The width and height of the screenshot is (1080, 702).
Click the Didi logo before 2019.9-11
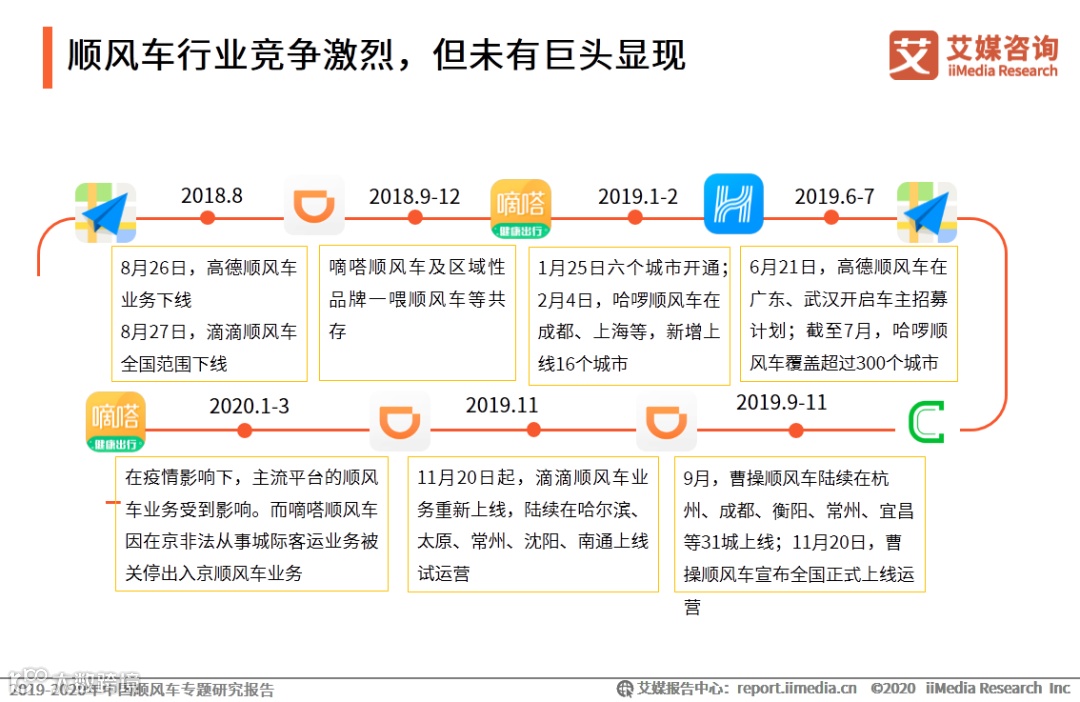(666, 422)
